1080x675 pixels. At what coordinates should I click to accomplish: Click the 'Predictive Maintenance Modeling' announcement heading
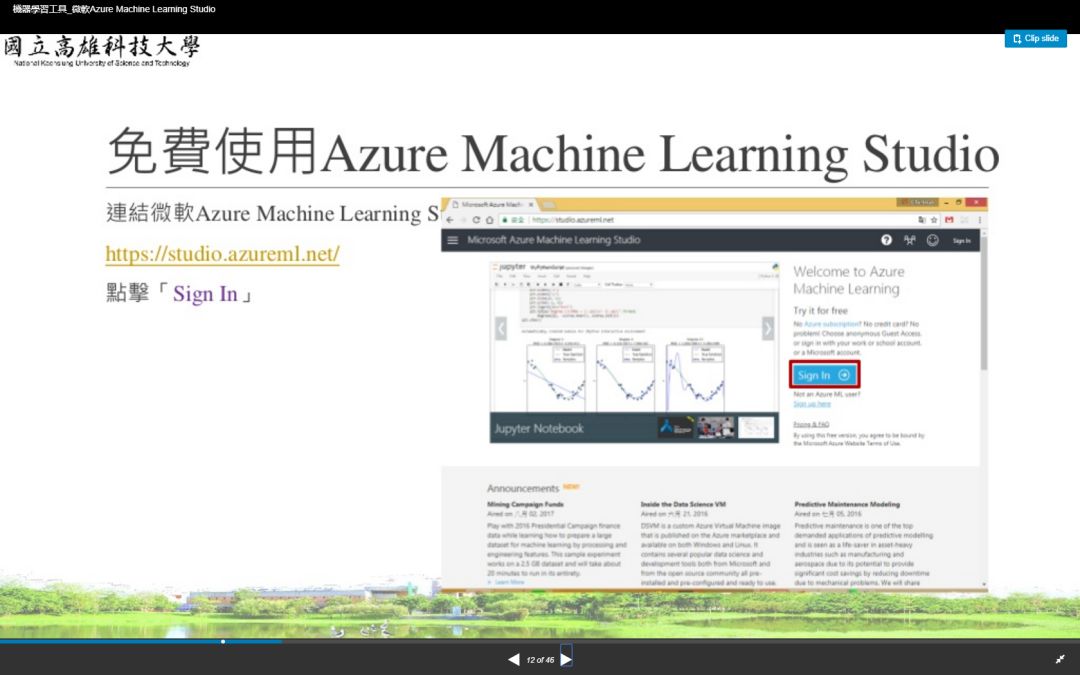click(x=847, y=504)
